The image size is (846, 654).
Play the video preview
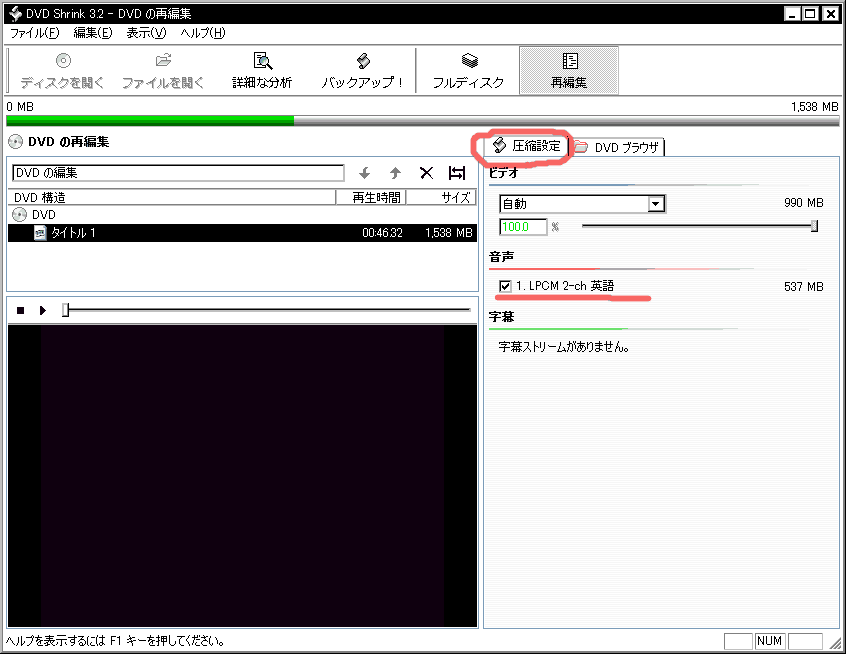click(x=43, y=310)
